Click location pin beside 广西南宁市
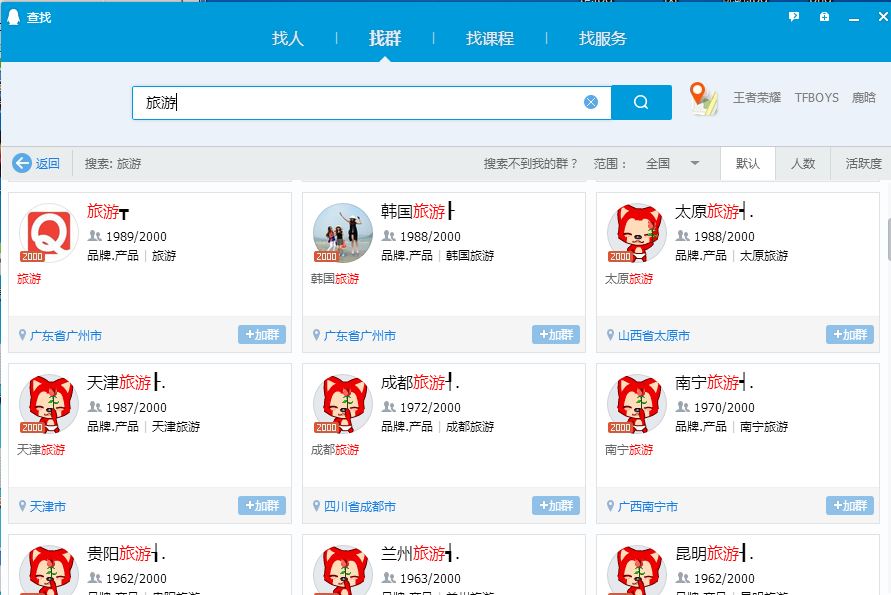 tap(610, 506)
